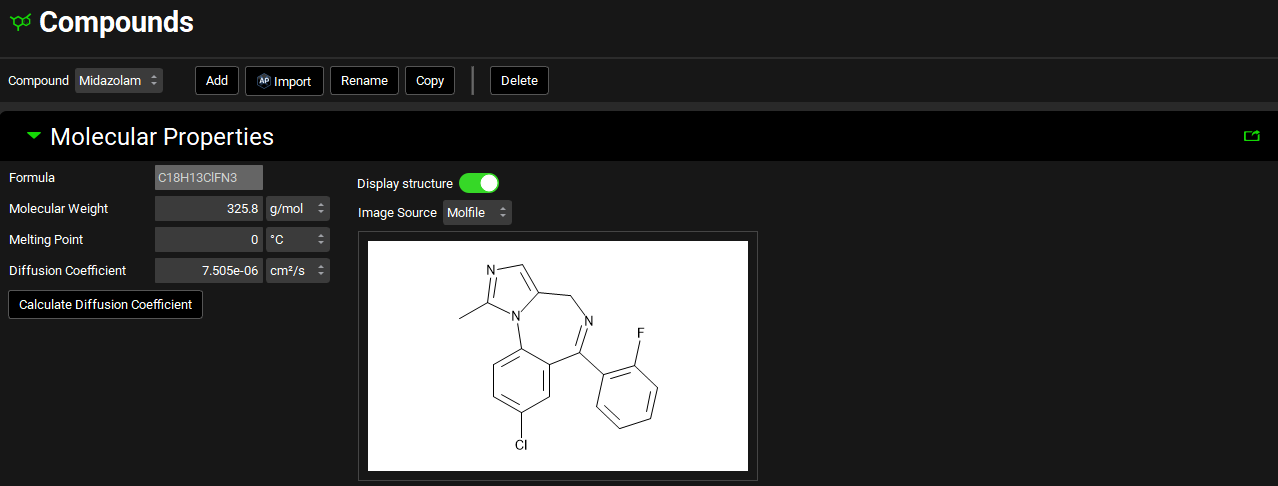The width and height of the screenshot is (1278, 486).
Task: Click the Copy compound button
Action: (430, 81)
